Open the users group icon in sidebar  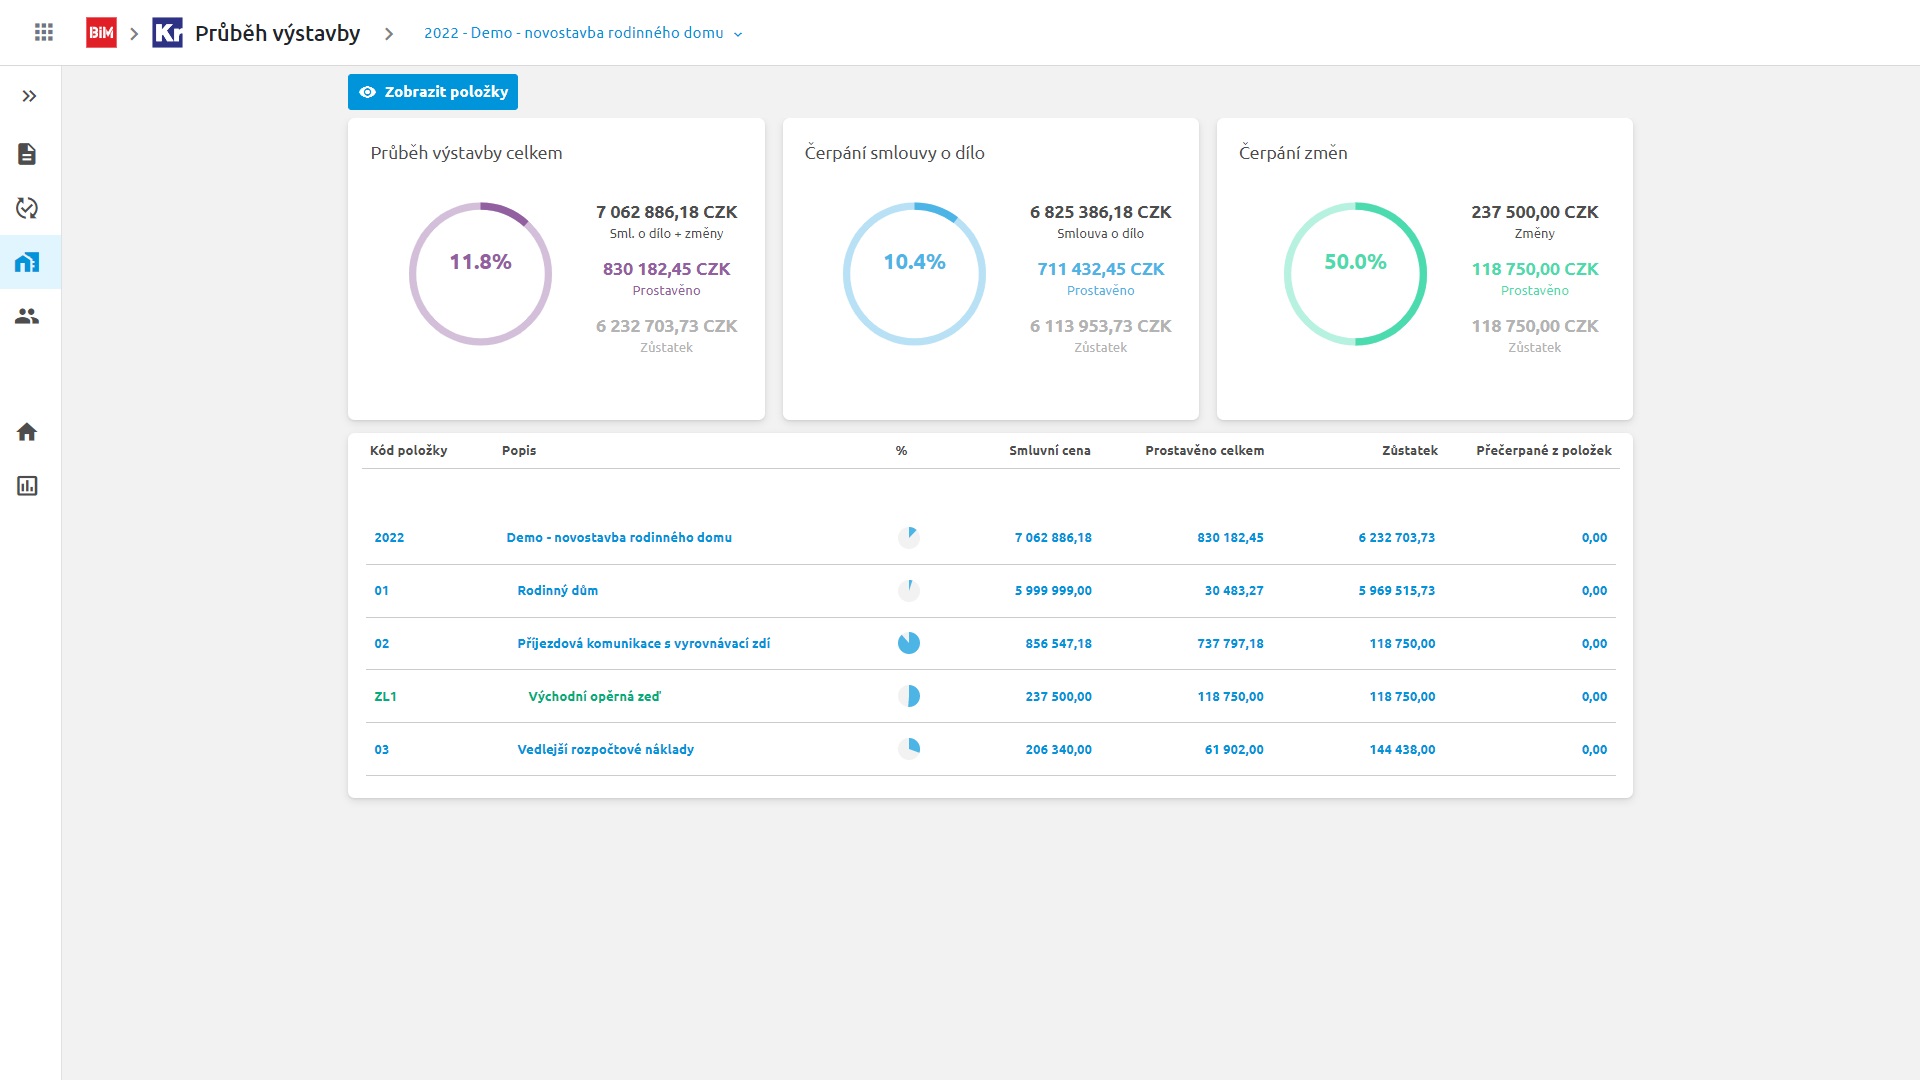pyautogui.click(x=27, y=316)
